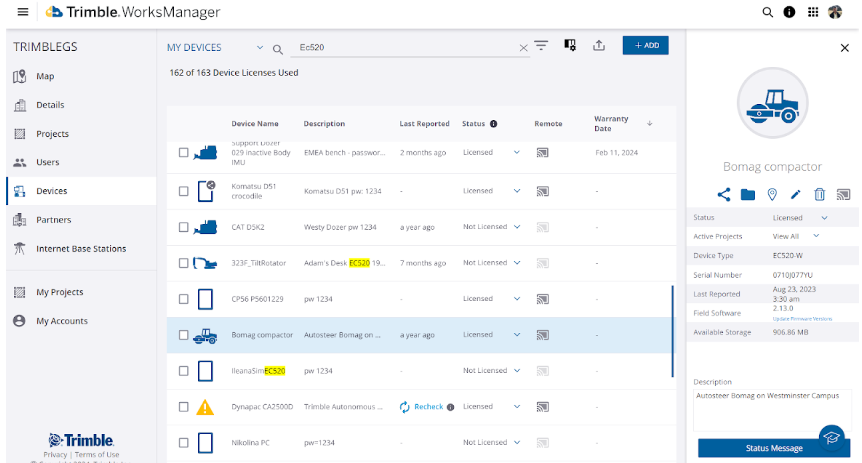This screenshot has height=463, width=862.
Task: Check the box for CAT D5K2
Action: 183,227
